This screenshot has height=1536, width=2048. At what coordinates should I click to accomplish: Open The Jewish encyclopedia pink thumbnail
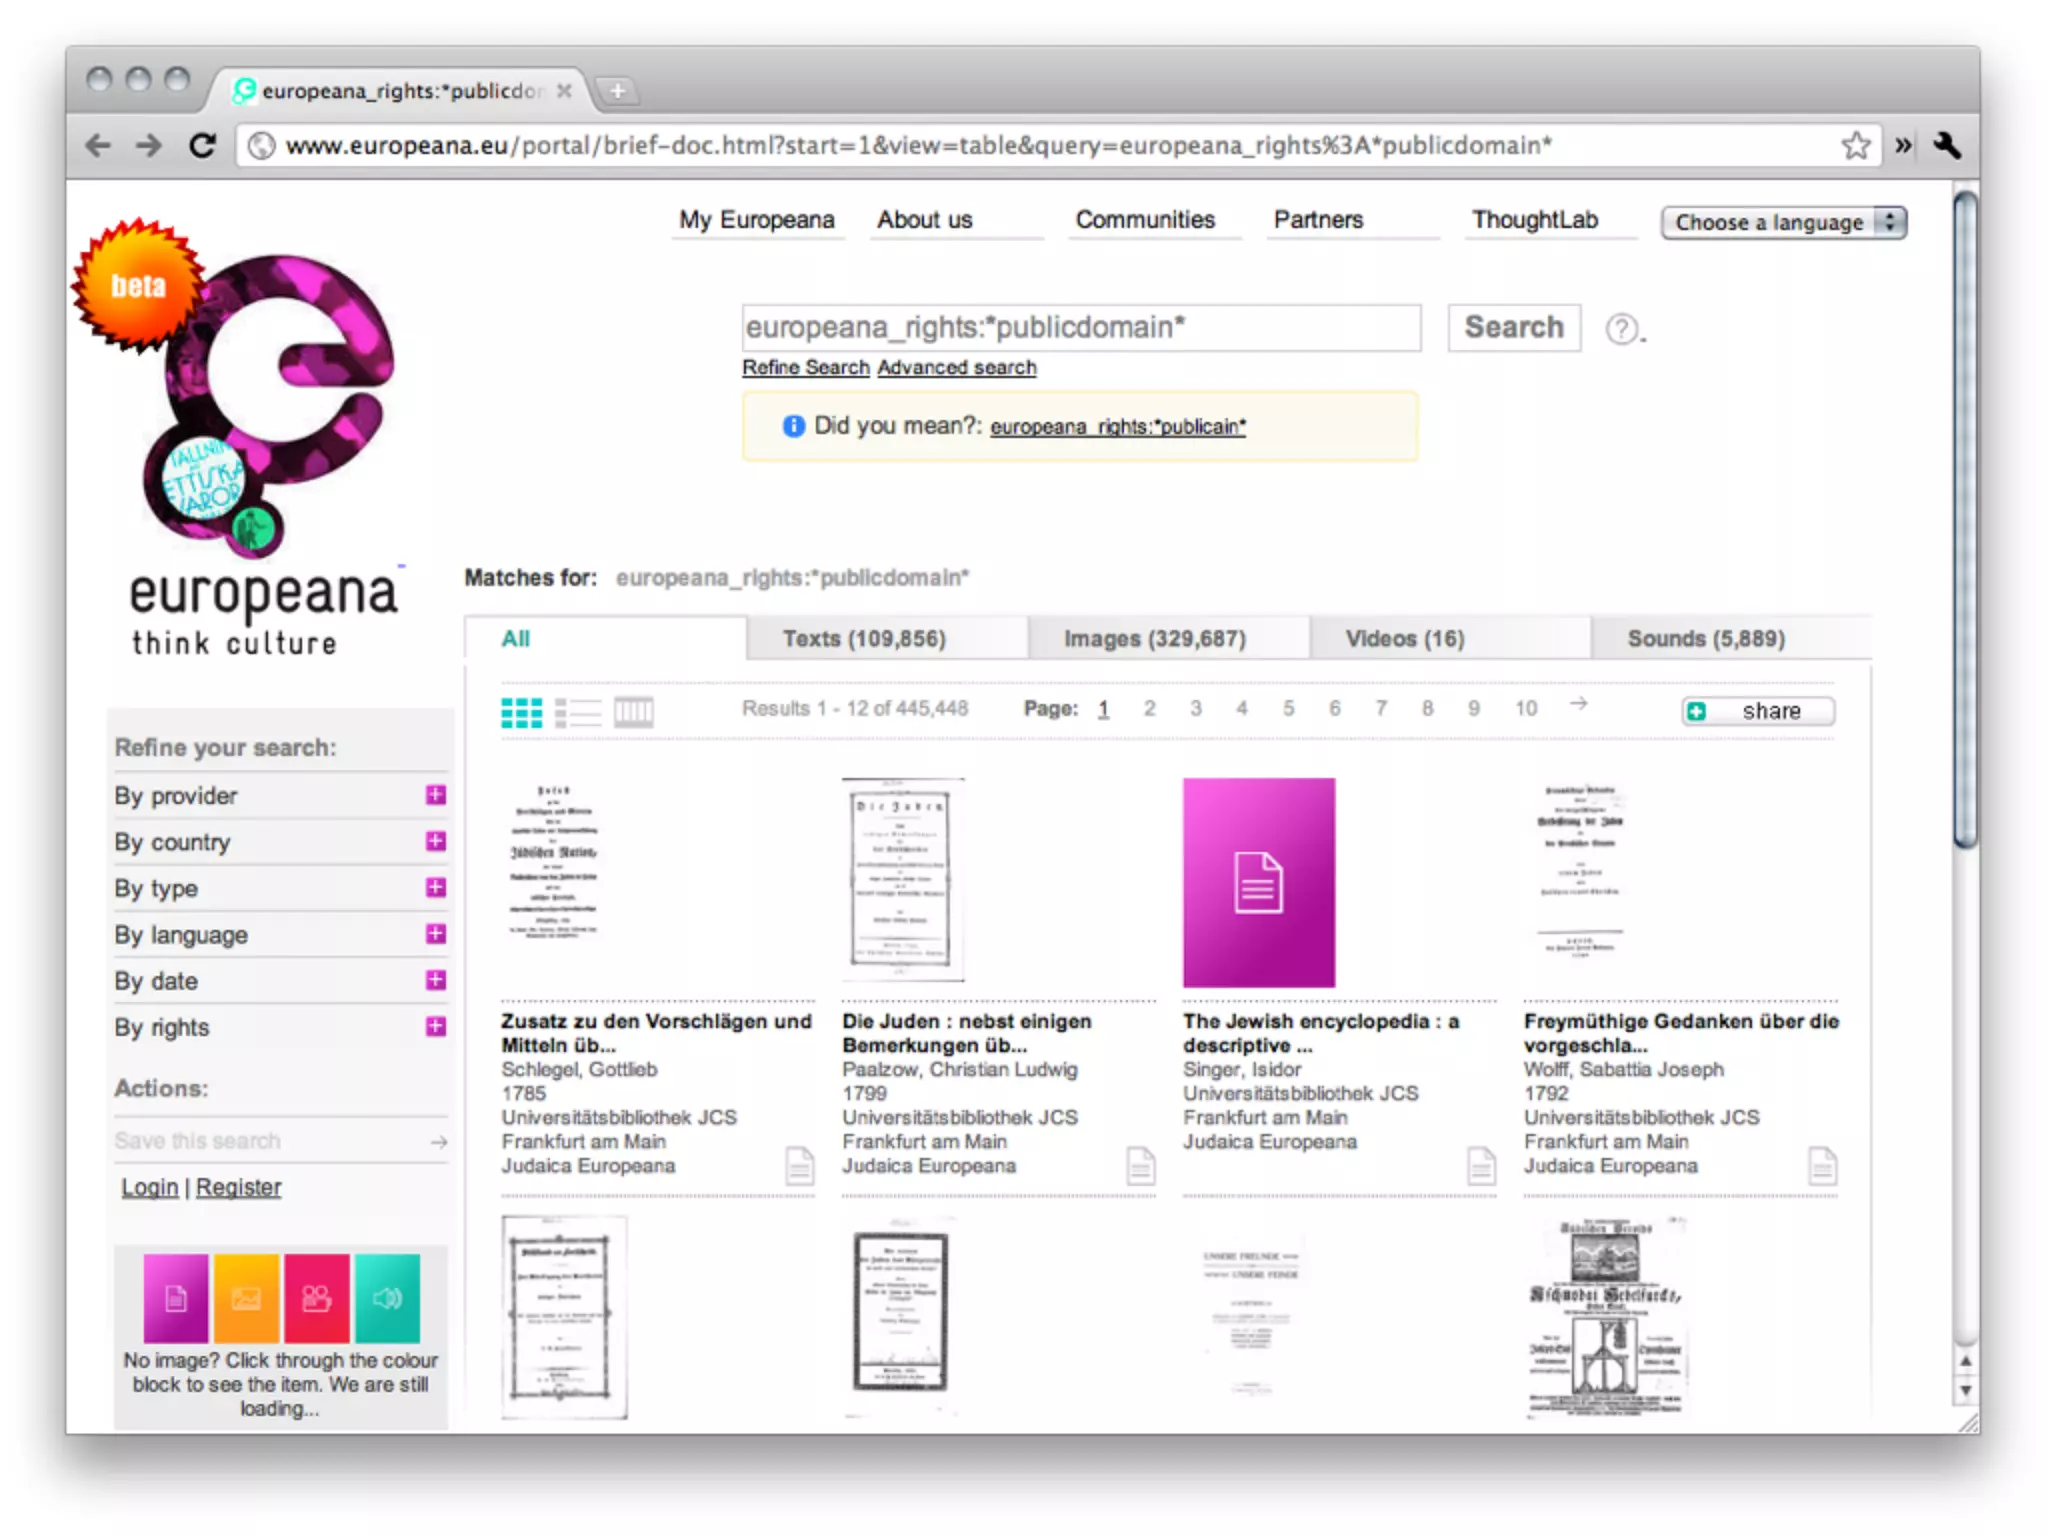[1258, 883]
